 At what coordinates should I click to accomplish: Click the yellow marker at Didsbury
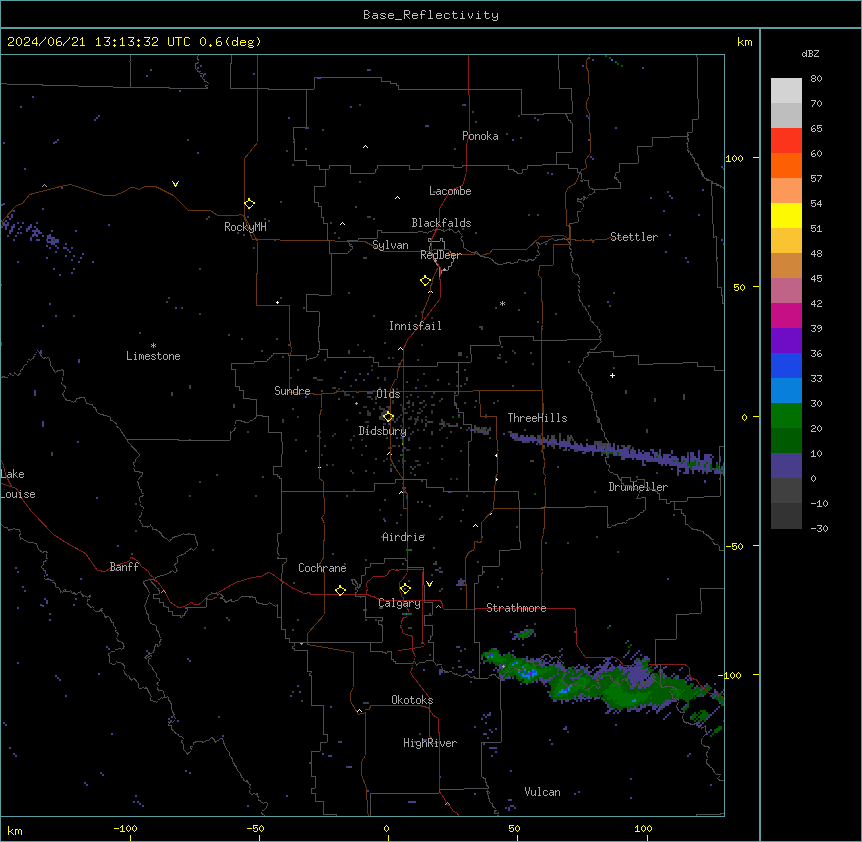click(x=388, y=417)
